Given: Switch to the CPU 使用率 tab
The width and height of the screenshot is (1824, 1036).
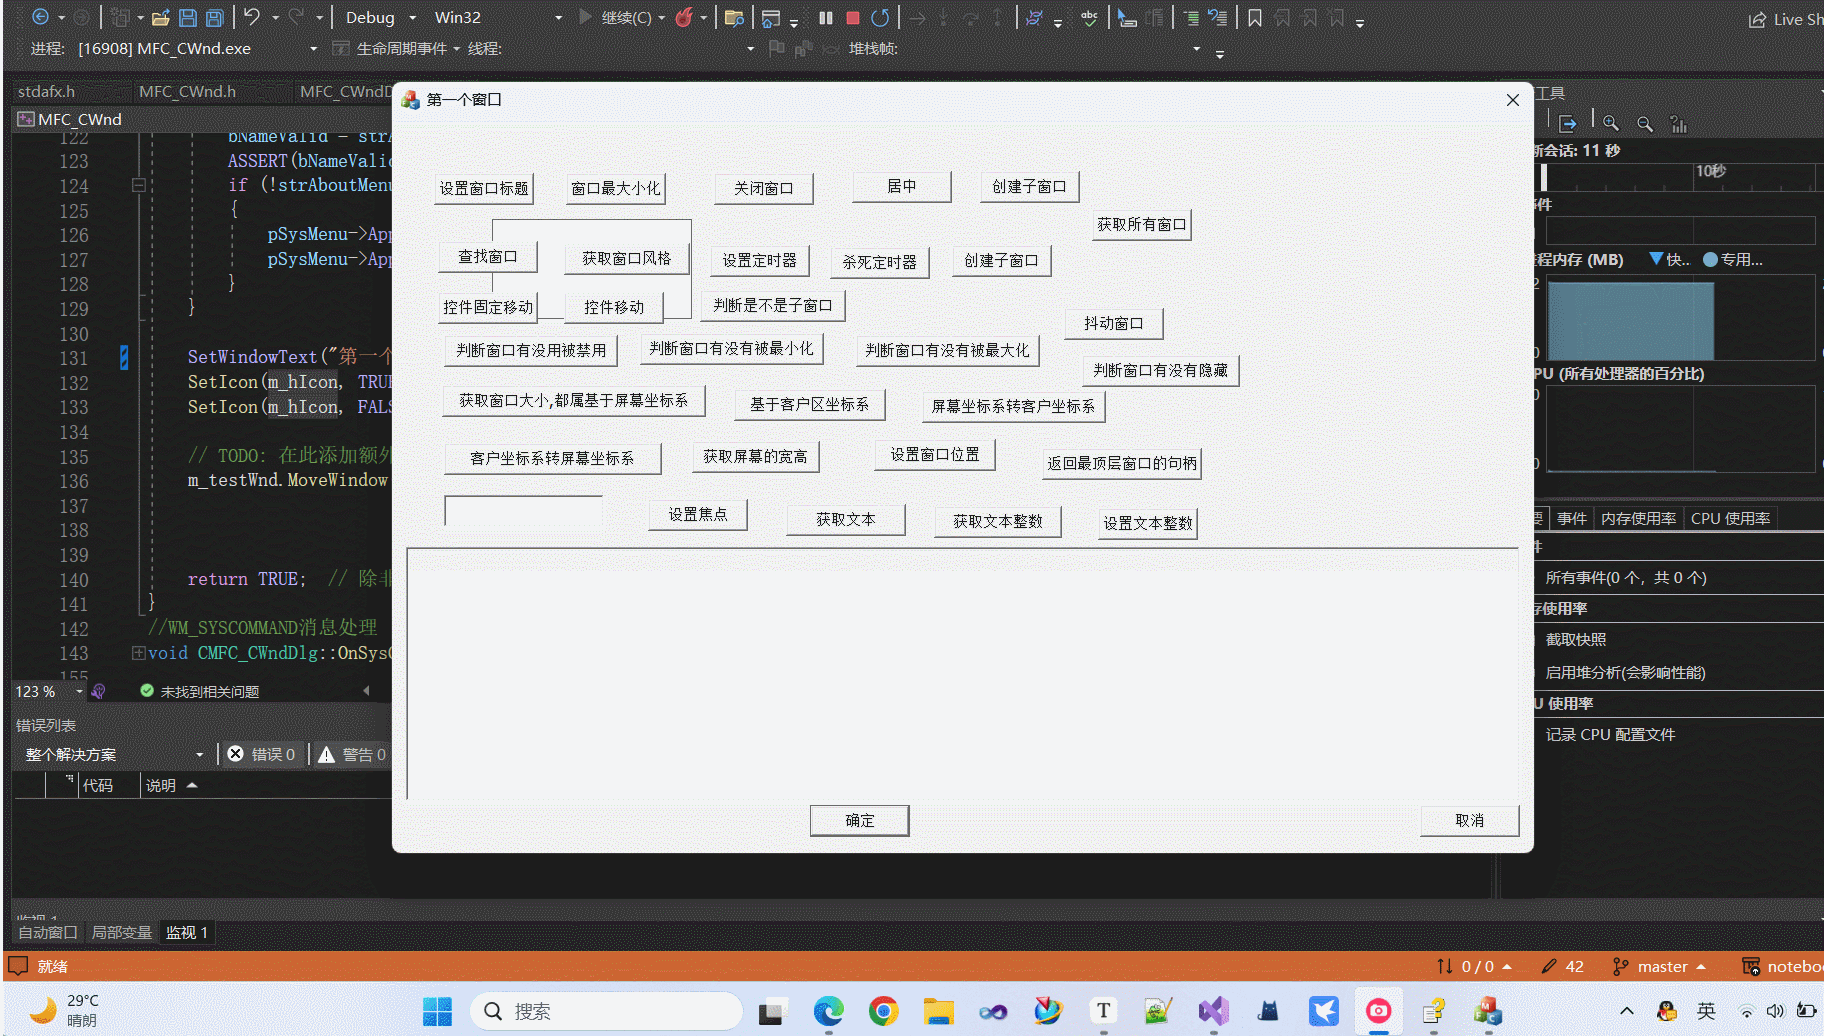Looking at the screenshot, I should [x=1730, y=518].
